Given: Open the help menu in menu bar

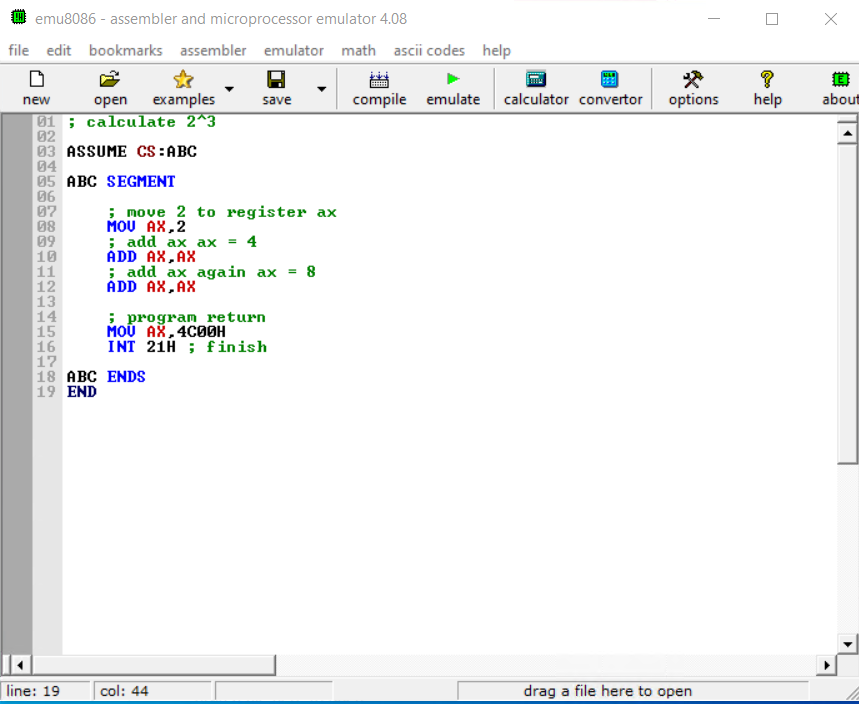Looking at the screenshot, I should 496,50.
